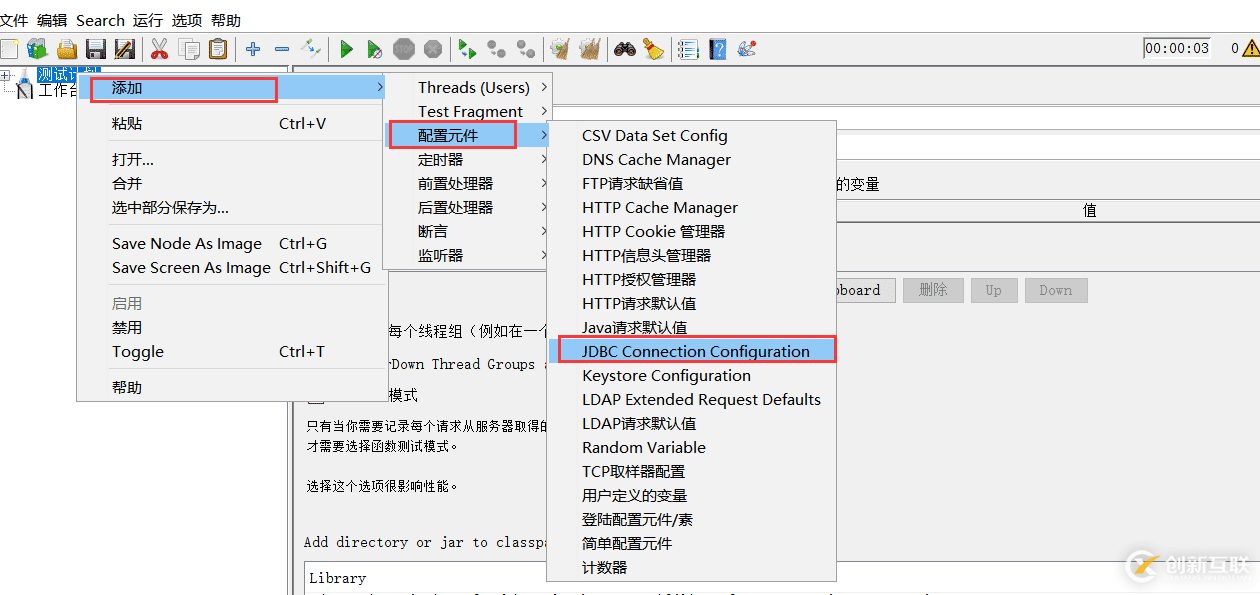Expand the 前置处理器 submenu

(467, 184)
